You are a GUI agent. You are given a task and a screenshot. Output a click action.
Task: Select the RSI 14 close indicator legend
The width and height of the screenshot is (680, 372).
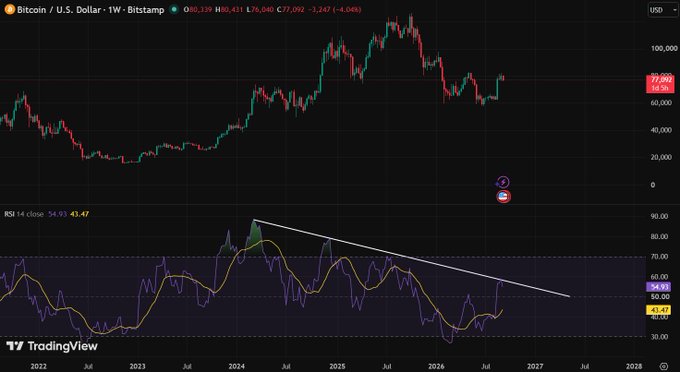tap(24, 214)
